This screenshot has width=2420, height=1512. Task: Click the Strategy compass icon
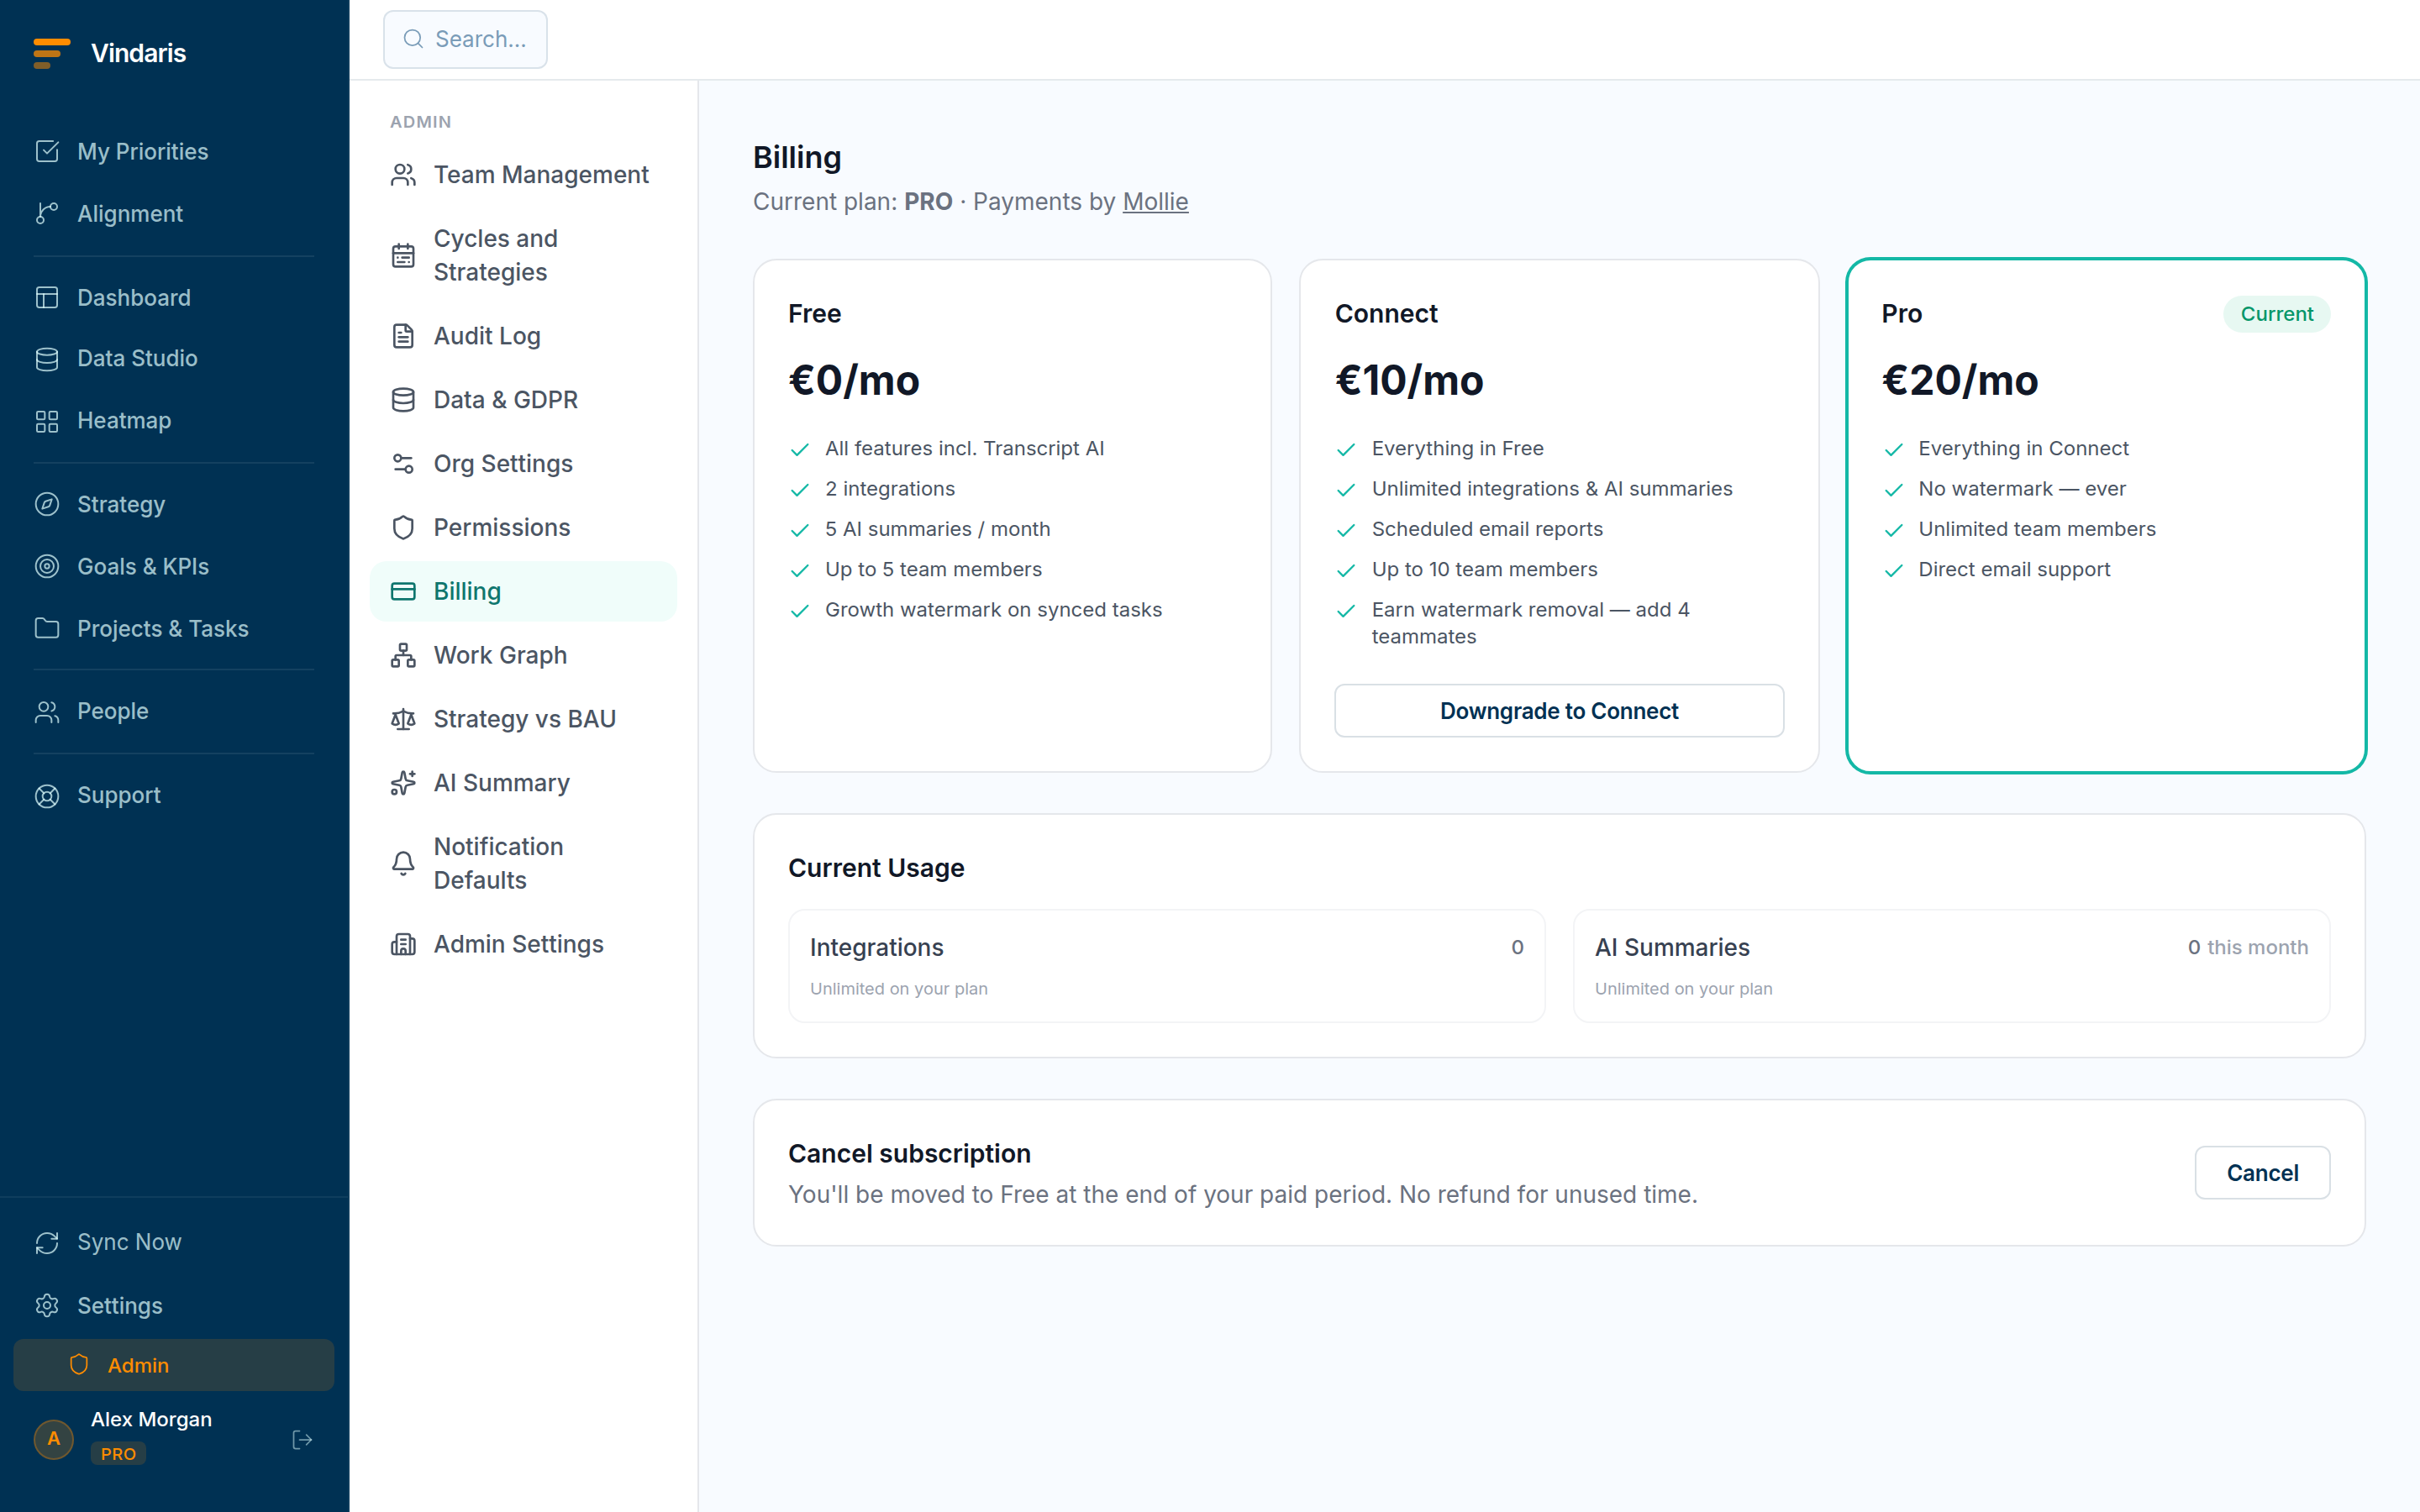(47, 504)
